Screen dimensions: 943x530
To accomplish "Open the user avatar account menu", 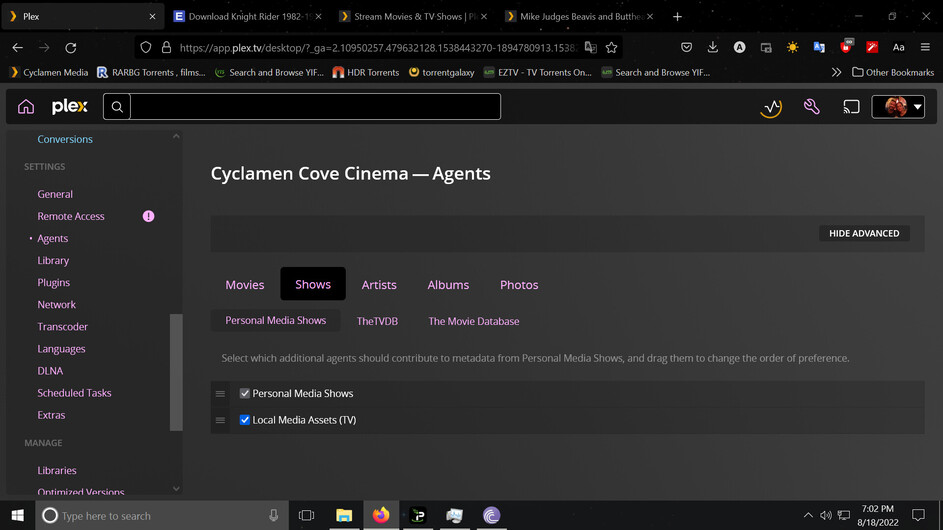I will 898,107.
